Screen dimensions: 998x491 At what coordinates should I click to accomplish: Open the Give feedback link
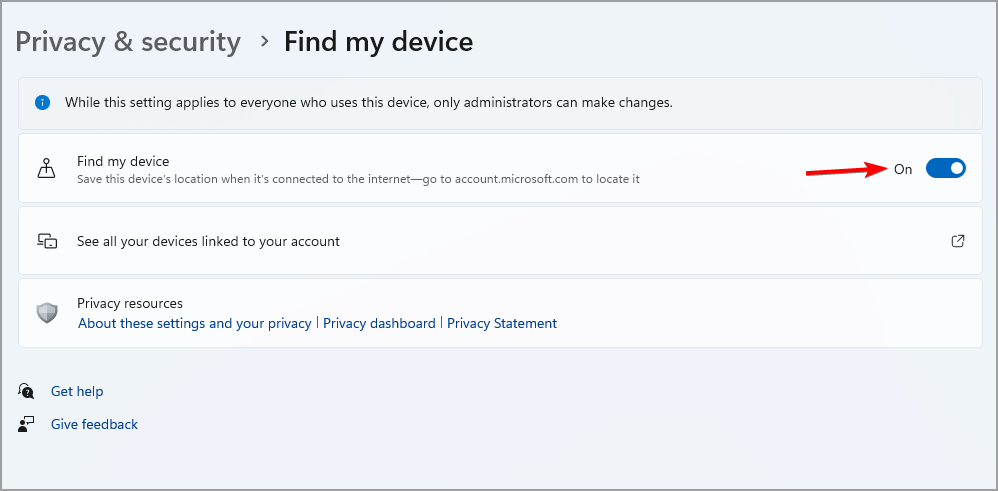tap(94, 424)
